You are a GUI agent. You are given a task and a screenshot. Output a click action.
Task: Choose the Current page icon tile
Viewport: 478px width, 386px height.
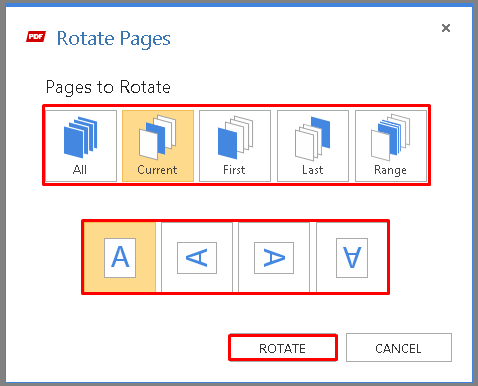(158, 146)
